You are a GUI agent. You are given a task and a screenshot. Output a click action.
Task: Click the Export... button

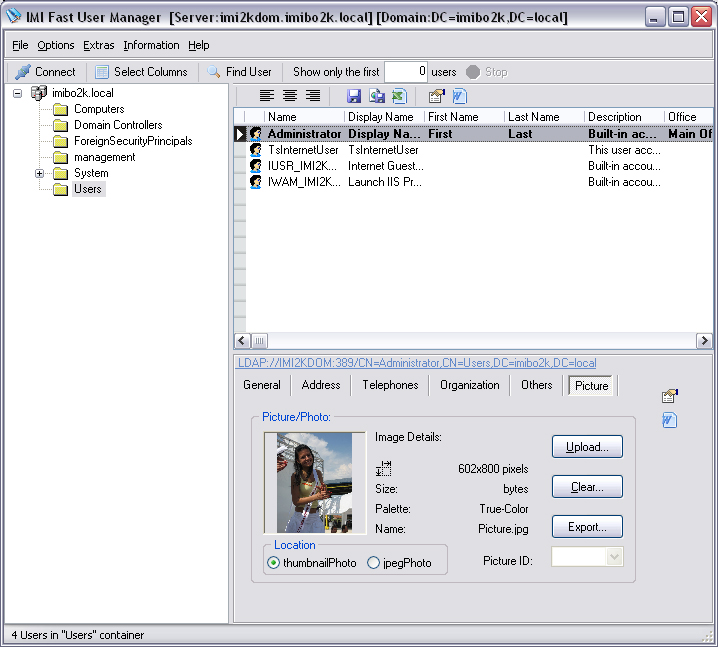pos(587,527)
